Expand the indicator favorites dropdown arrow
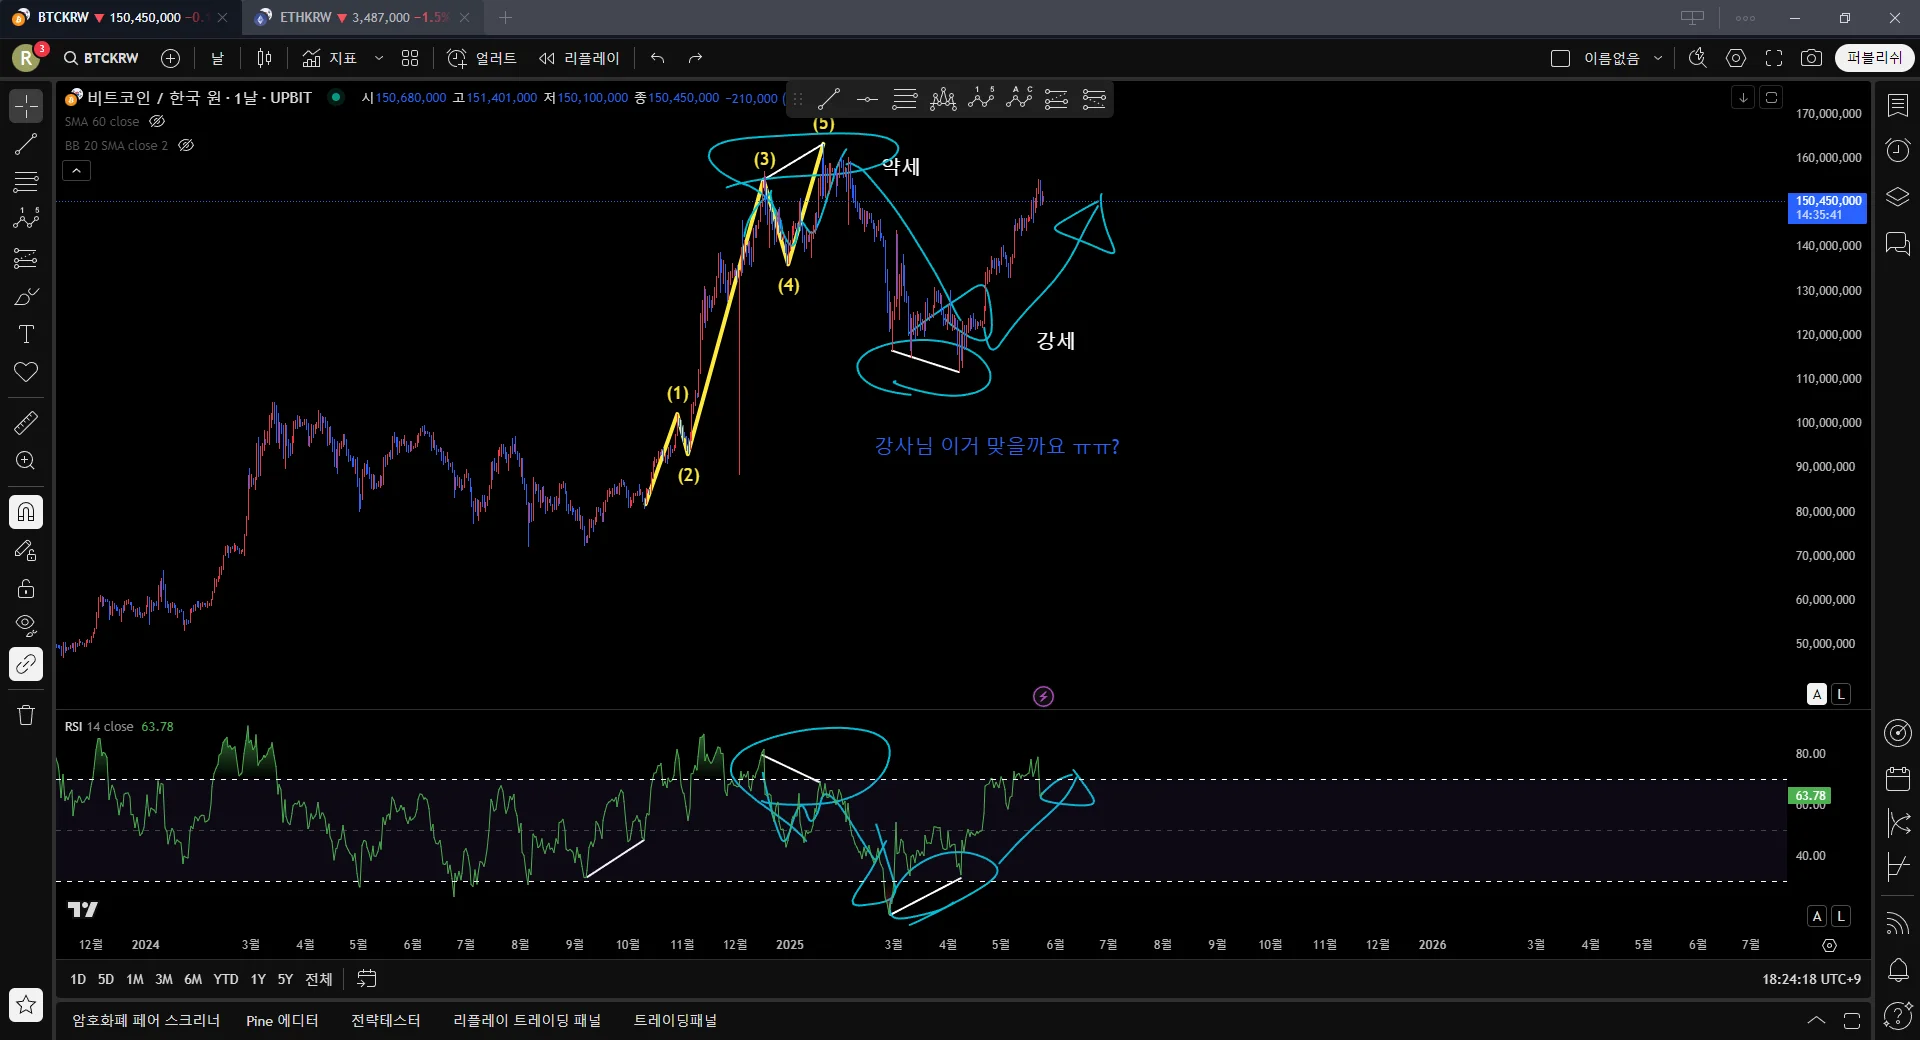The width and height of the screenshot is (1920, 1040). click(379, 58)
